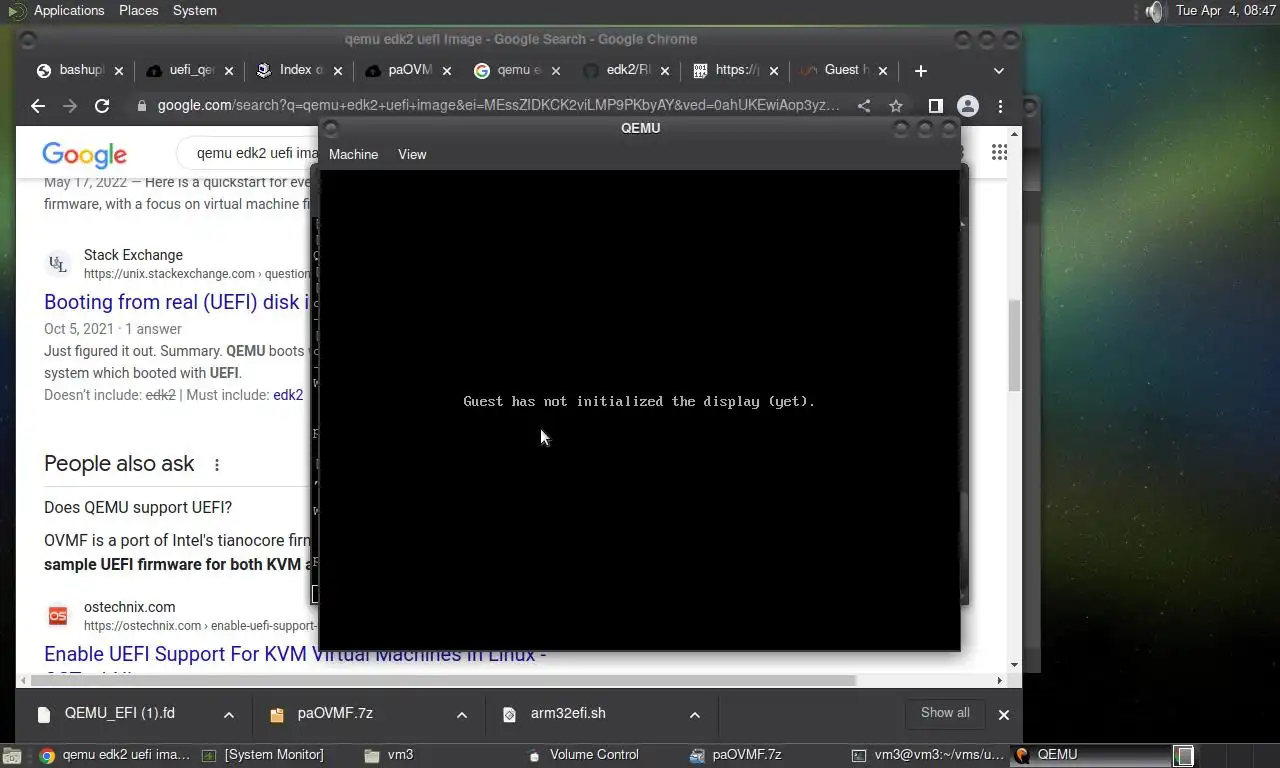The height and width of the screenshot is (768, 1280).
Task: Click the edk2 Must include link
Action: point(288,395)
